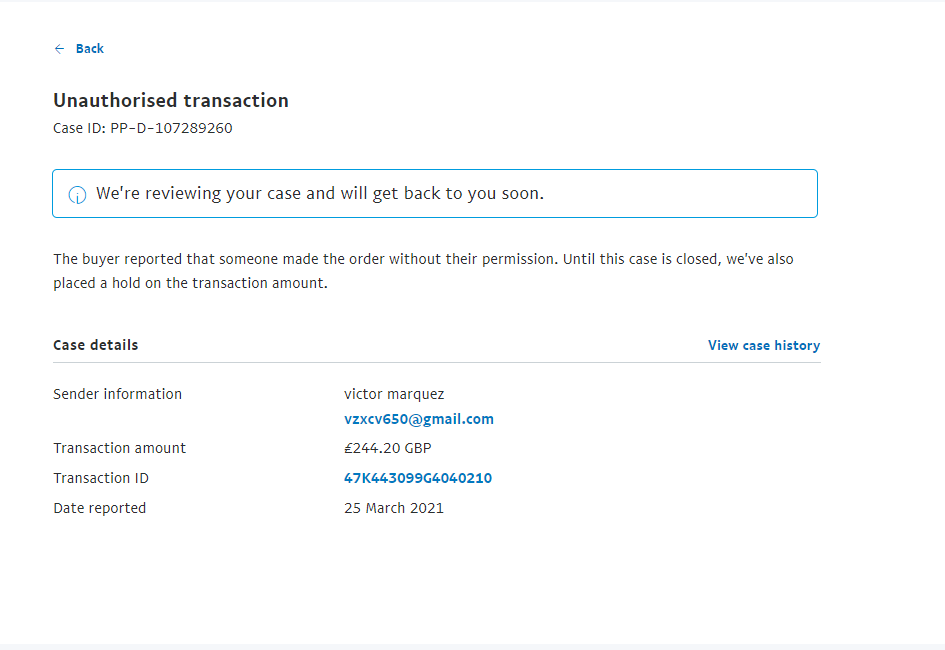Click the Sender information label
Viewport: 945px width, 650px height.
tap(117, 394)
